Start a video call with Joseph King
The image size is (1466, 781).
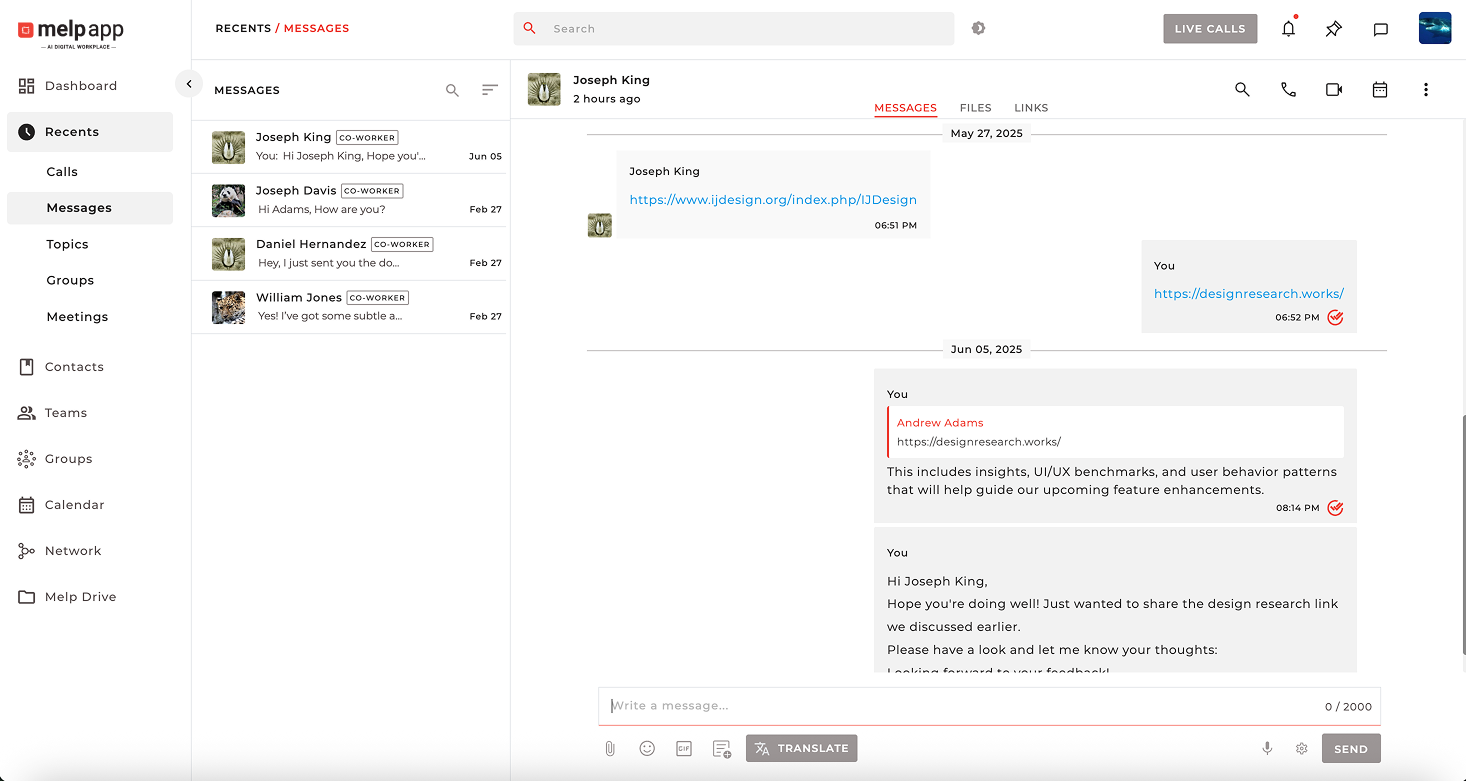[1333, 90]
